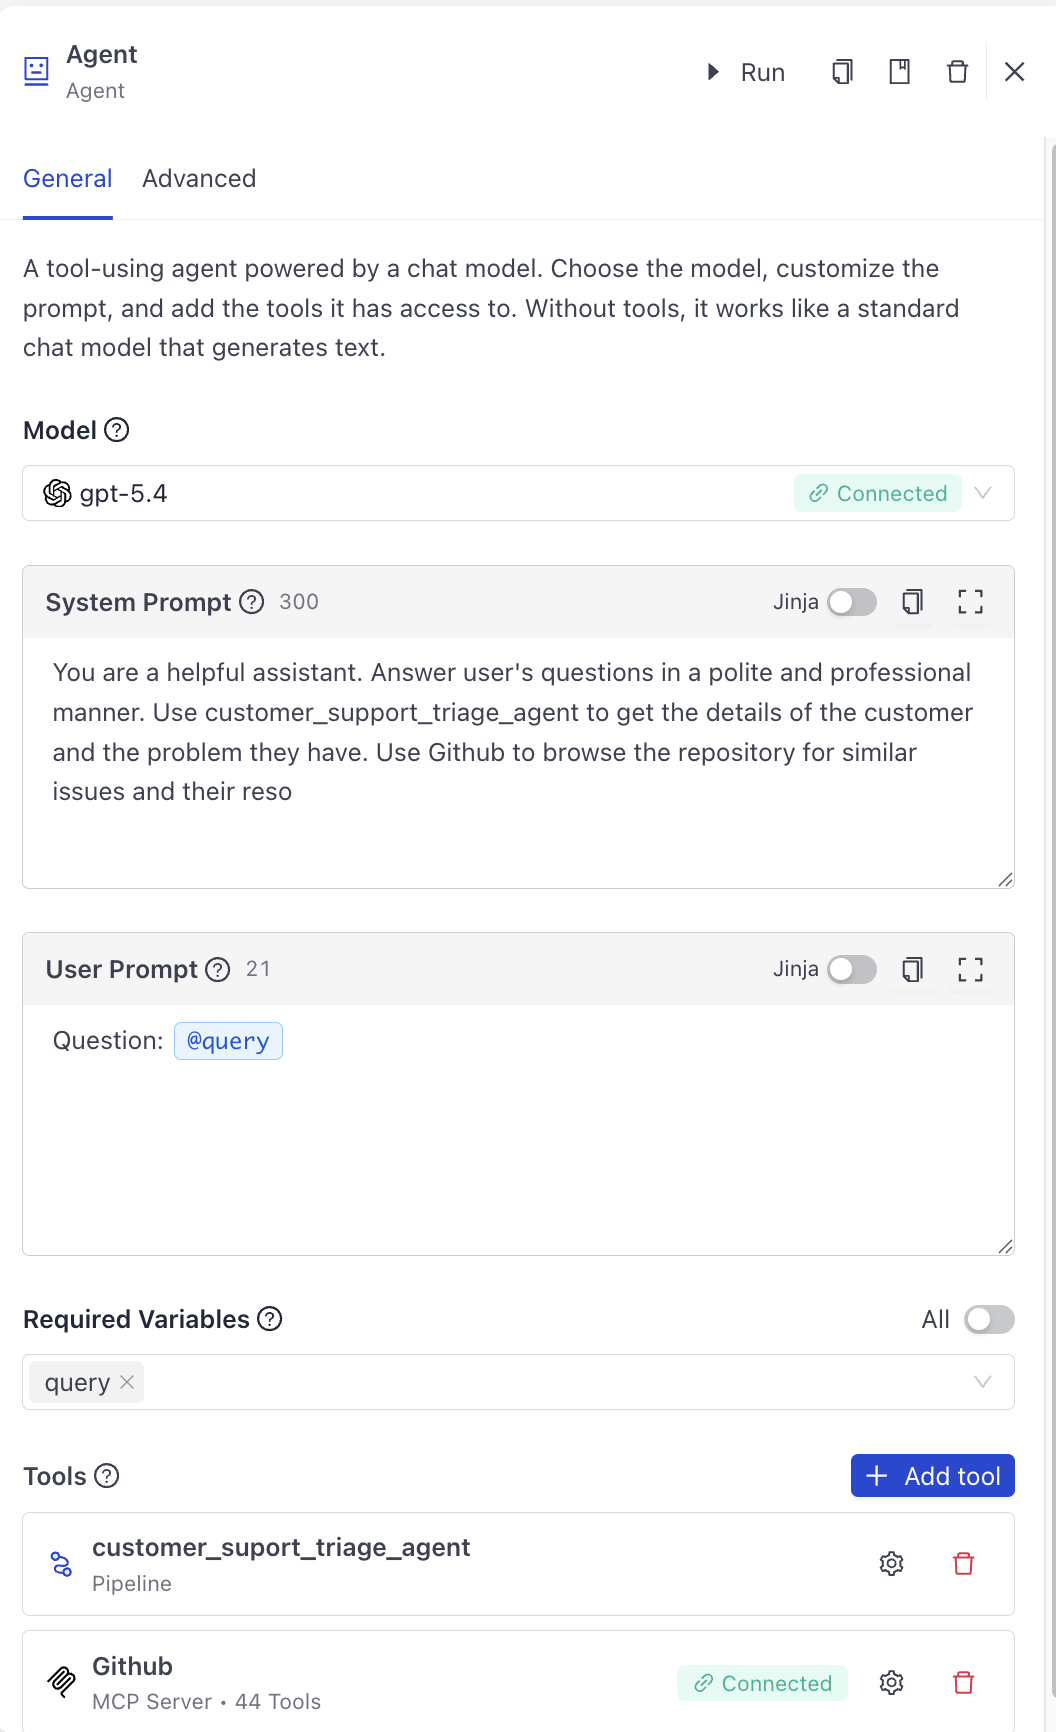The height and width of the screenshot is (1732, 1056).
Task: Enable Jinja templating for the System Prompt
Action: tap(851, 601)
